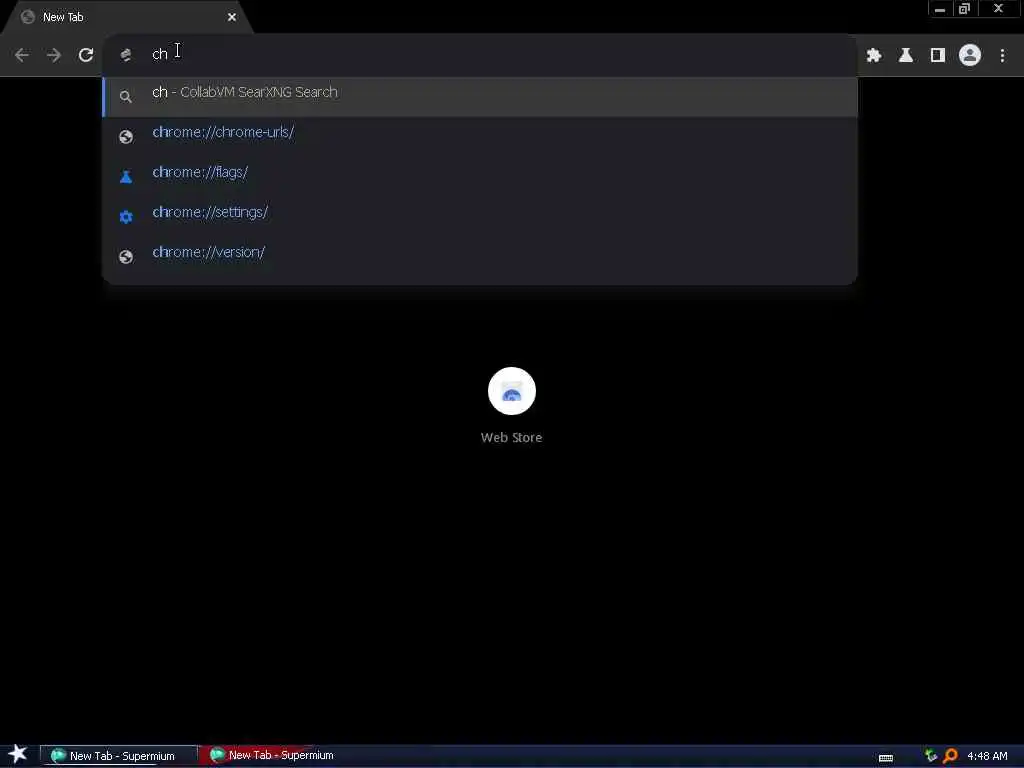Click the flask icon next to chrome://flags/
The image size is (1024, 768).
[125, 176]
